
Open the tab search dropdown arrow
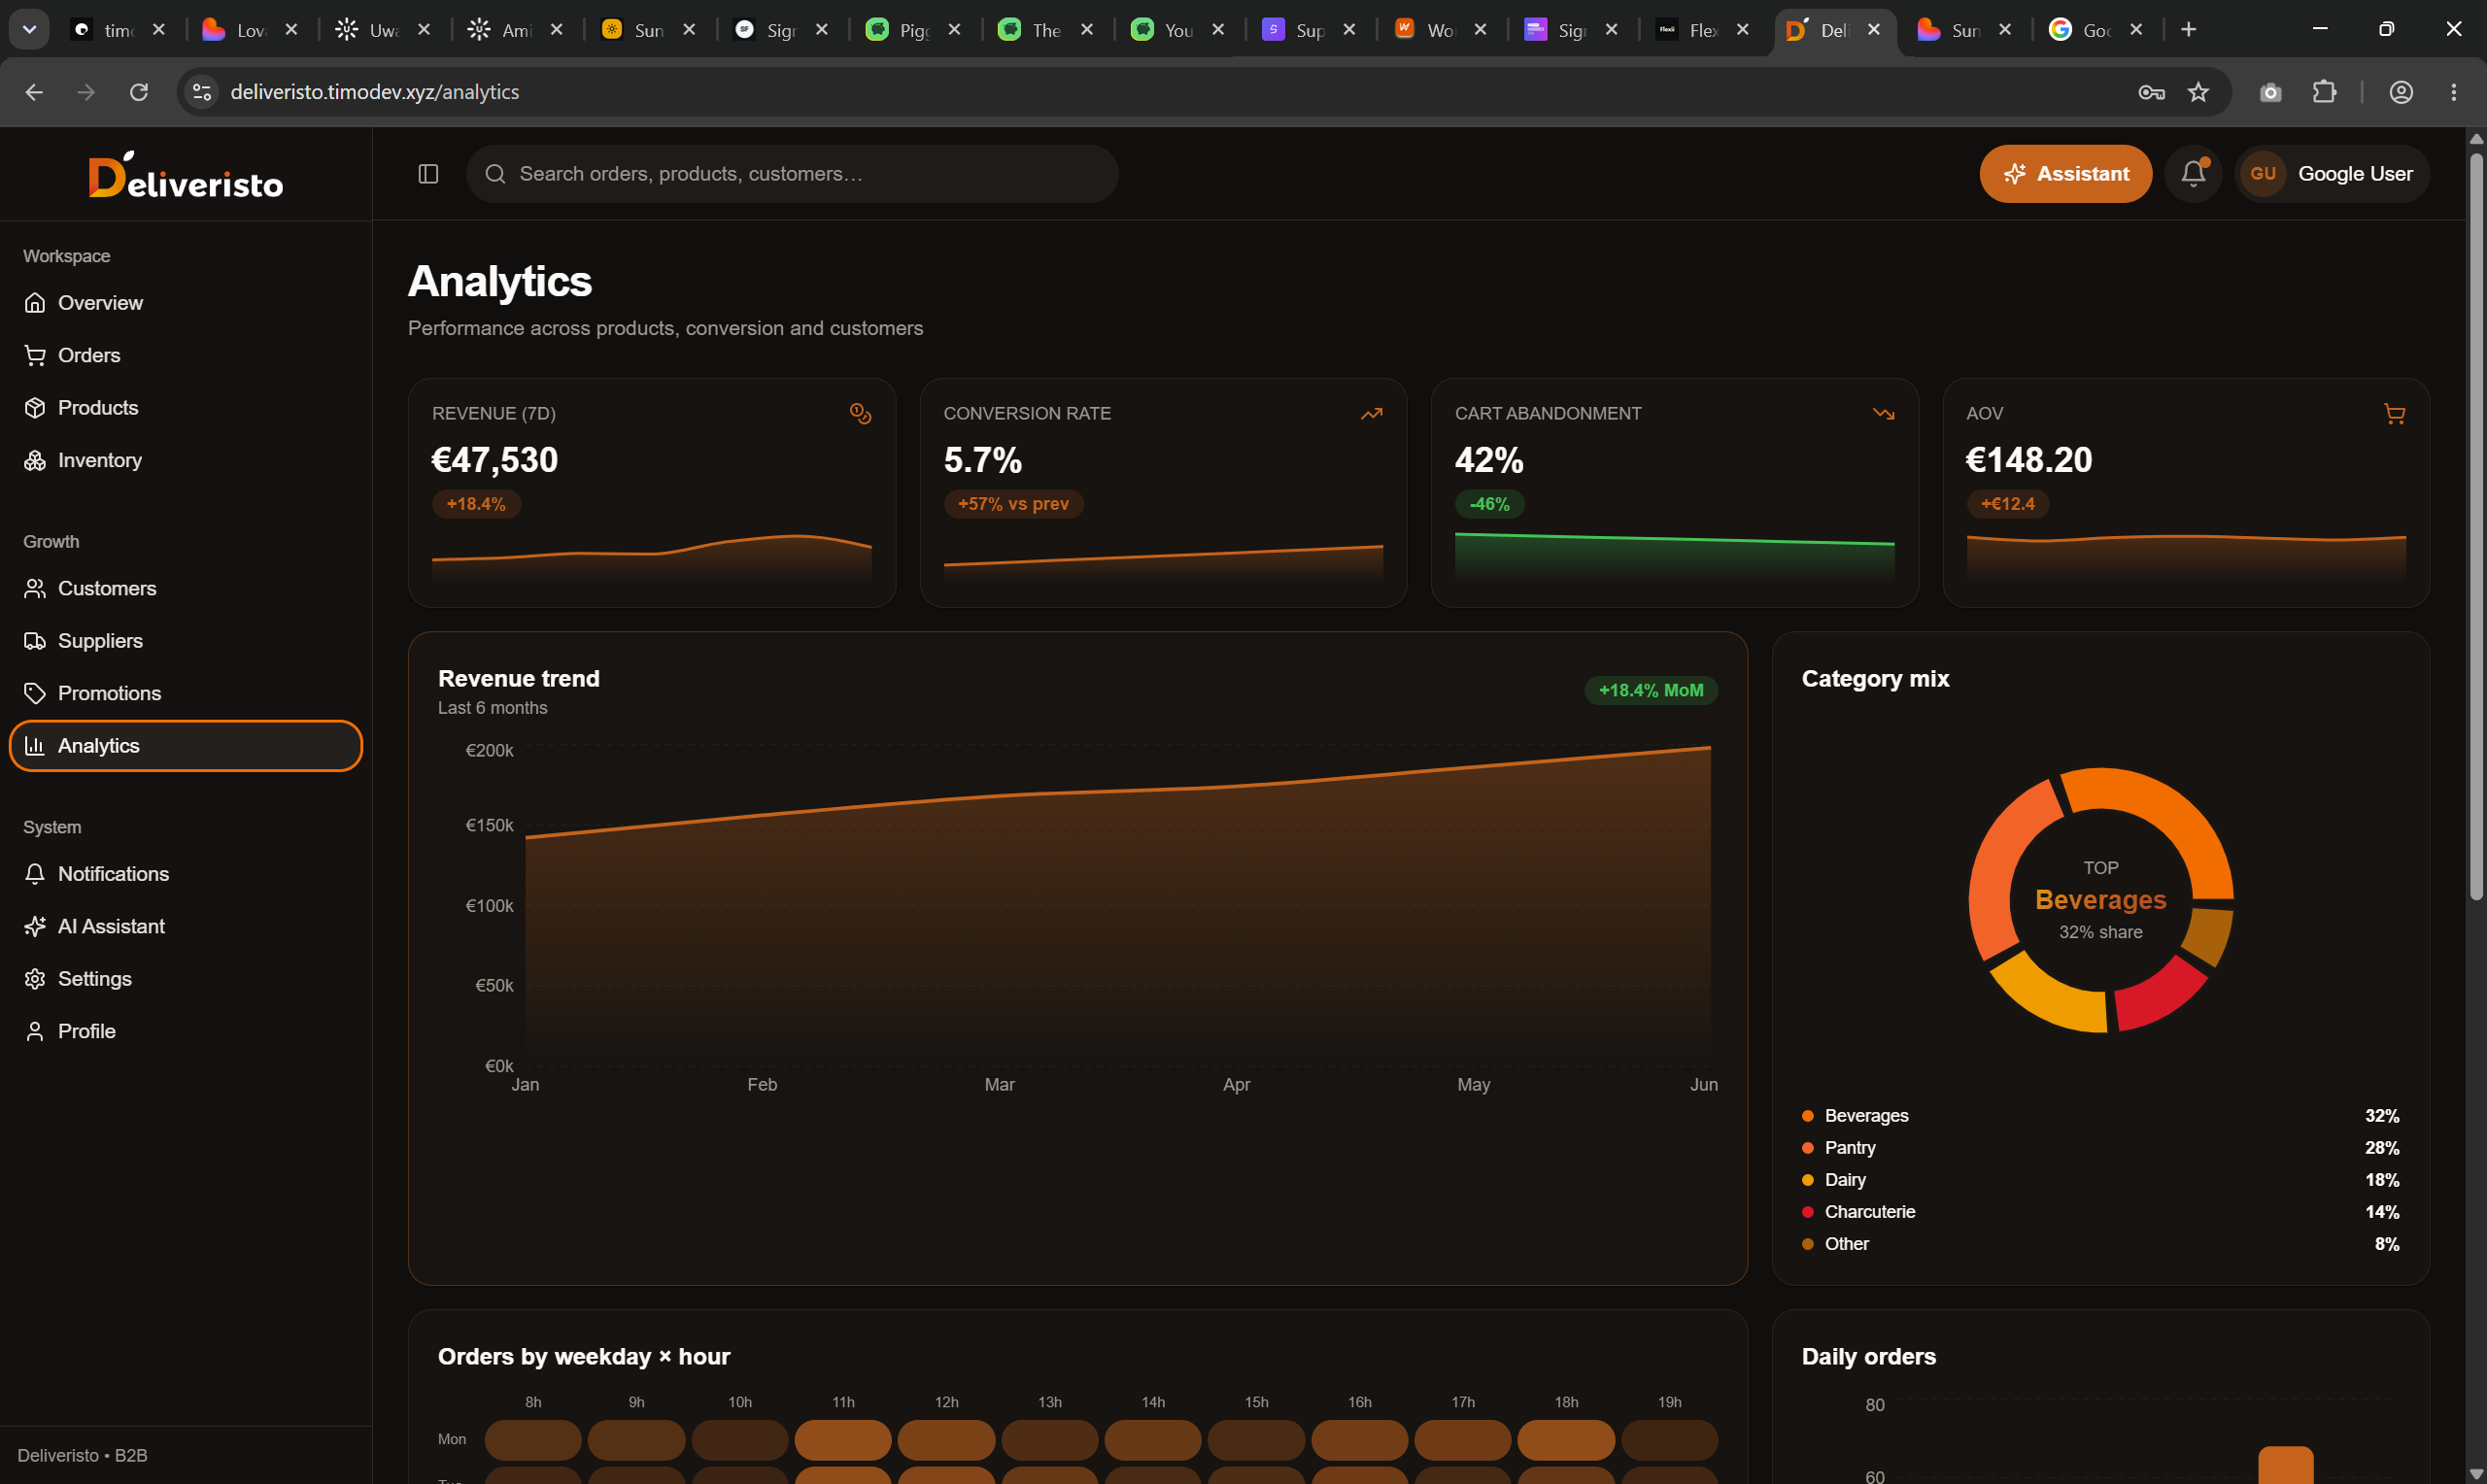(29, 29)
